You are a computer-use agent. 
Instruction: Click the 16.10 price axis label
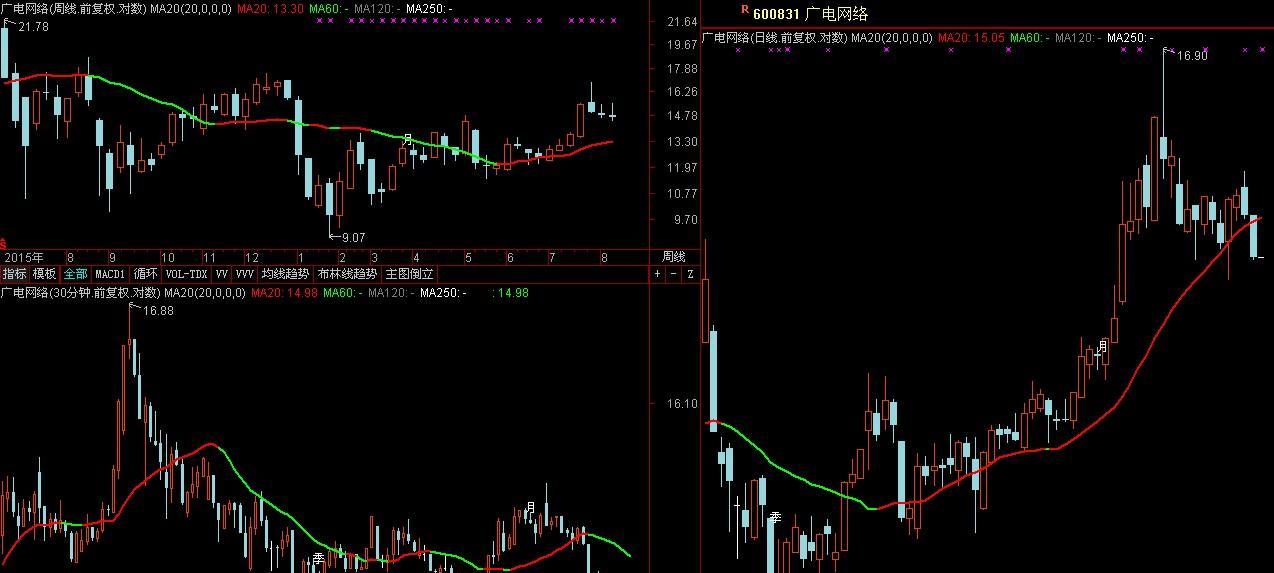pos(680,404)
